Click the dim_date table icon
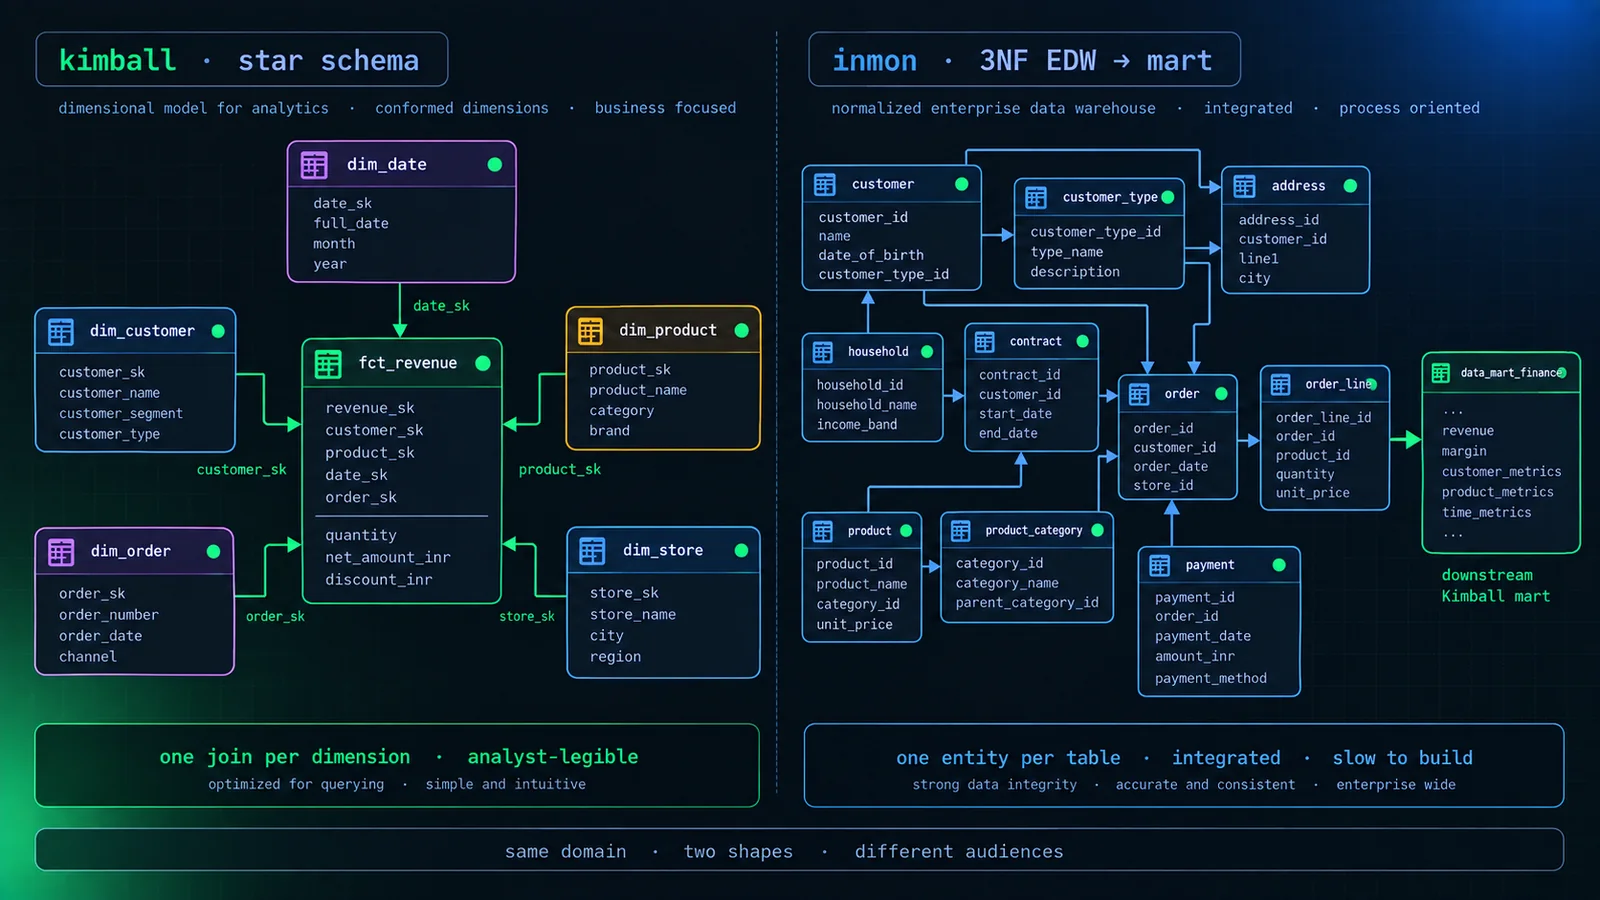This screenshot has height=900, width=1600. pos(314,165)
